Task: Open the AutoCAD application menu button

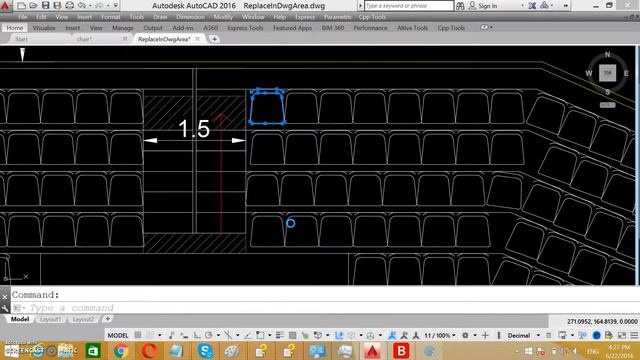Action: tap(6, 6)
